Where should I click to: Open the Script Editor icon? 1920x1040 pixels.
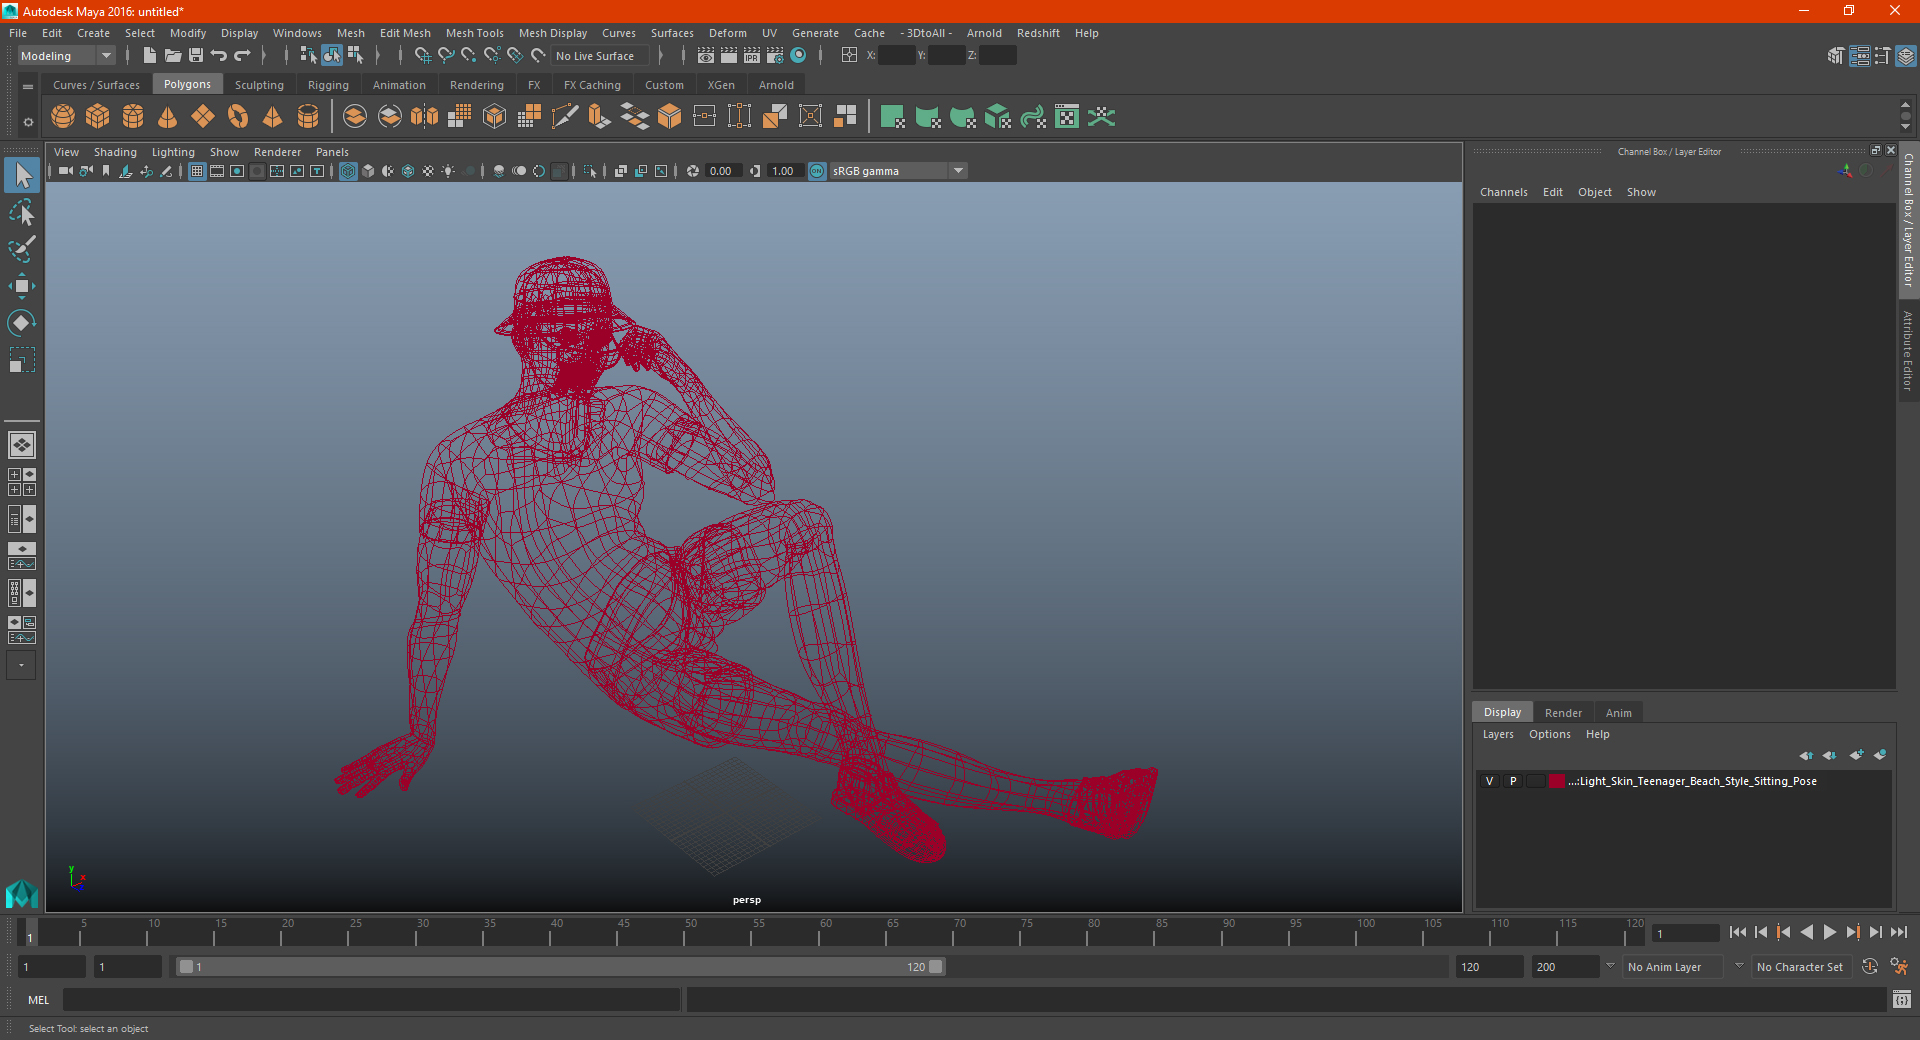1902,999
